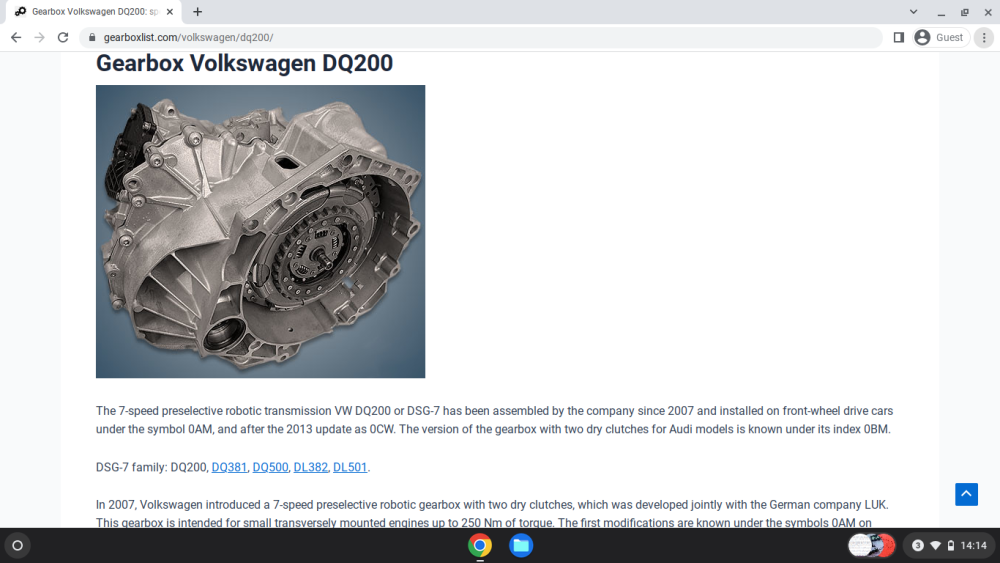Show the notification count badge
The image size is (1000, 563).
coord(918,546)
